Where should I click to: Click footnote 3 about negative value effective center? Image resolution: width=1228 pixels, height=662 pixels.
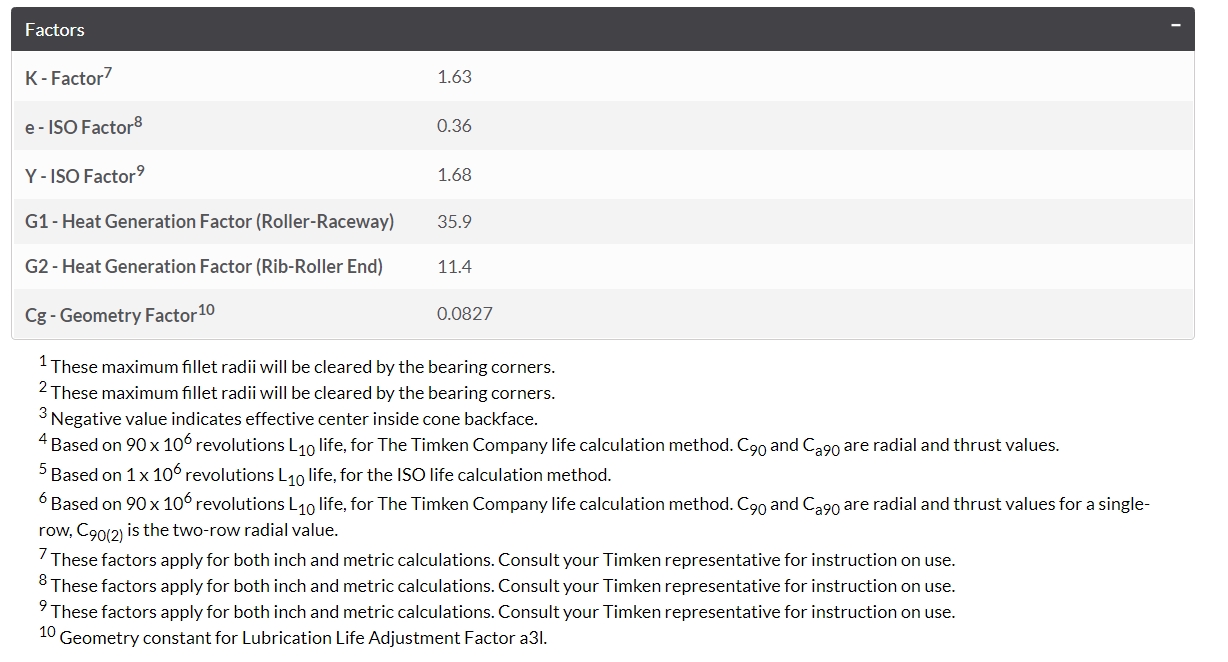[x=293, y=419]
